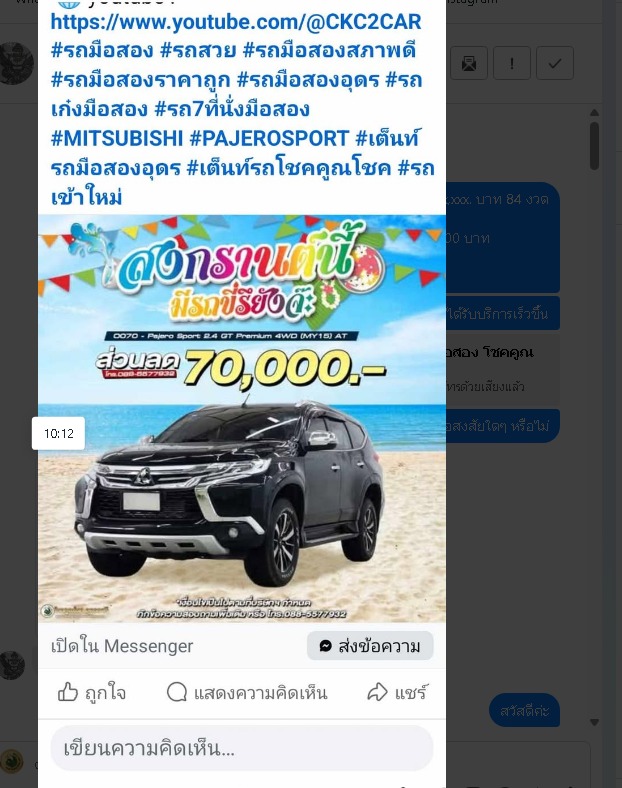The width and height of the screenshot is (622, 788).
Task: Click the scrollbar down arrow
Action: pyautogui.click(x=594, y=722)
